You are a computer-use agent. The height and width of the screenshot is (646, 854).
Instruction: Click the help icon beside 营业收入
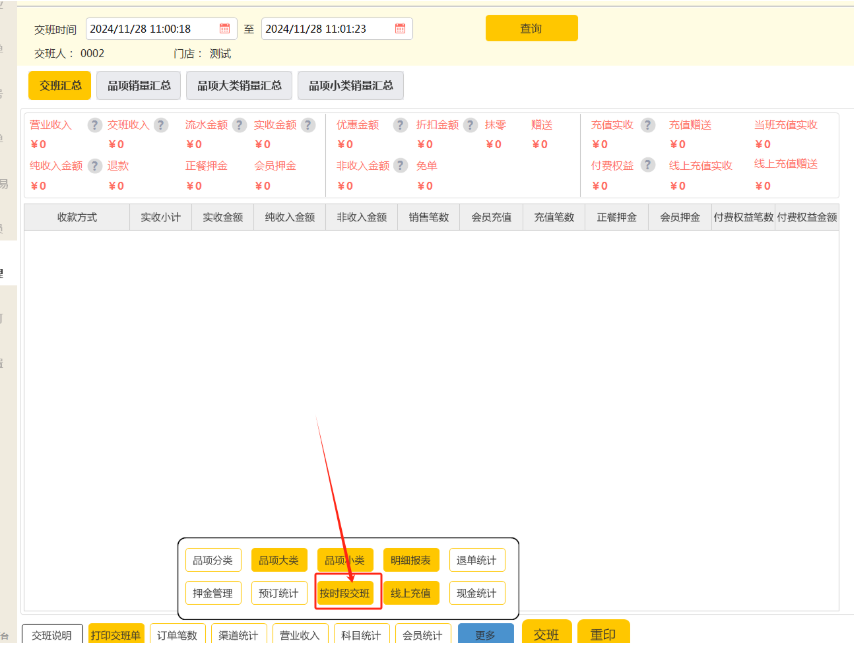click(x=95, y=125)
